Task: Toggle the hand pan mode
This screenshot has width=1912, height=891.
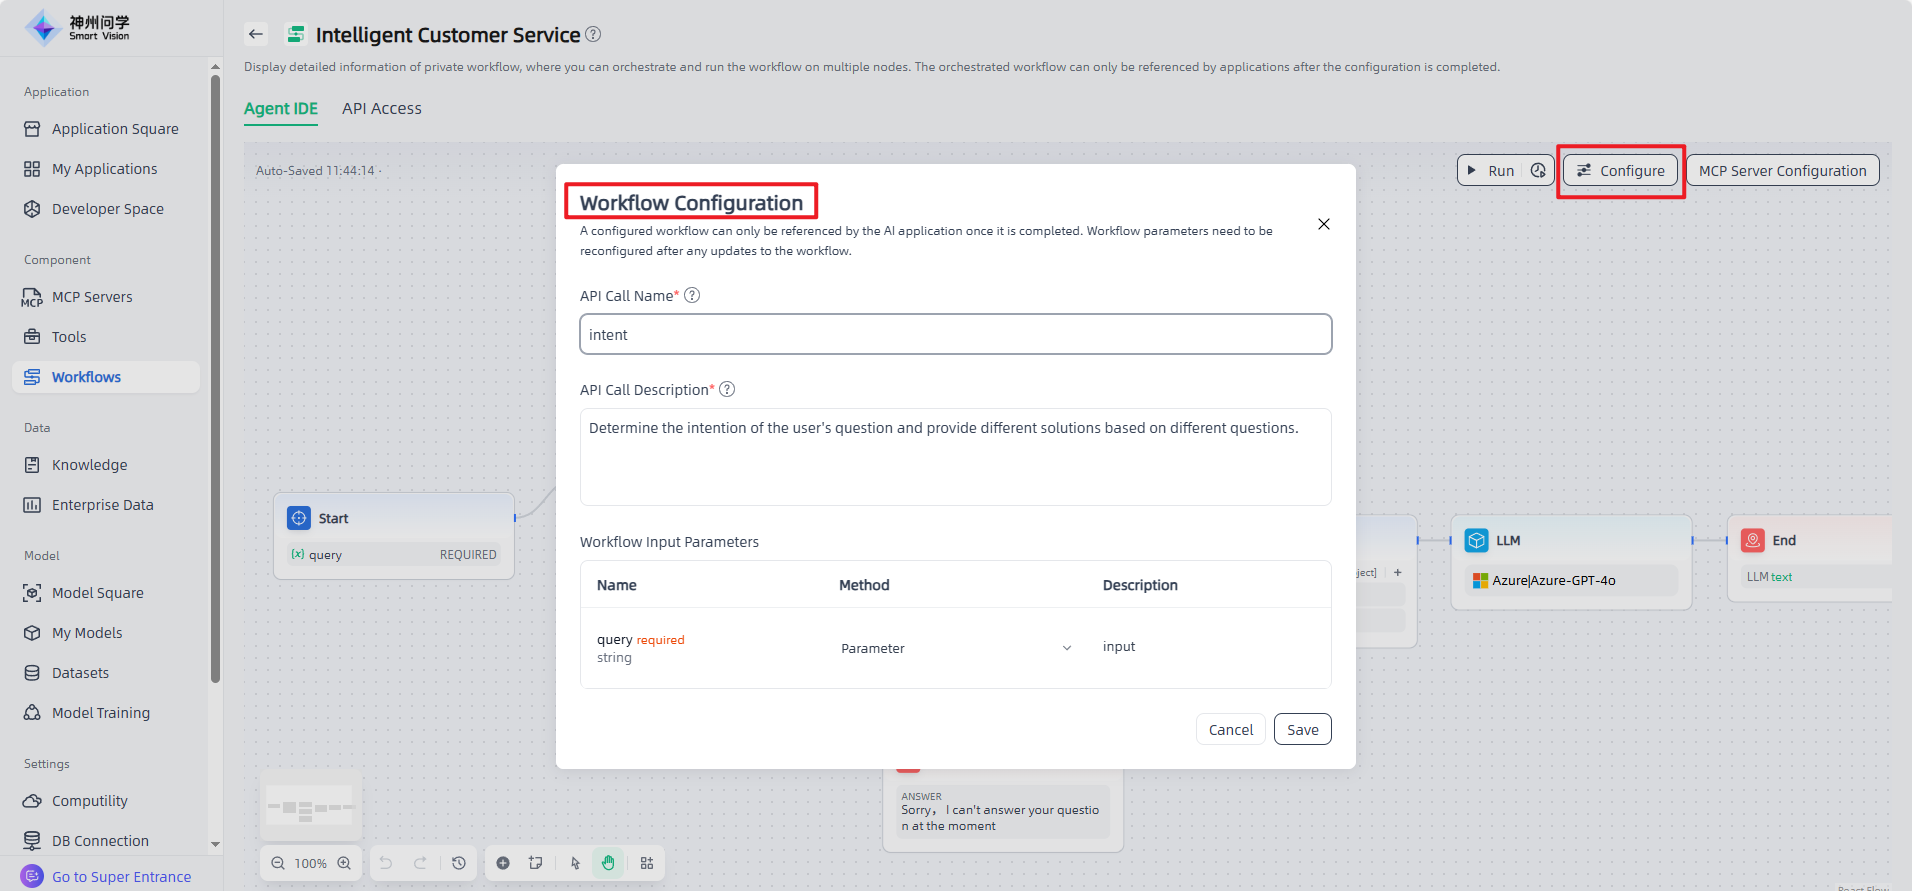Action: tap(608, 863)
